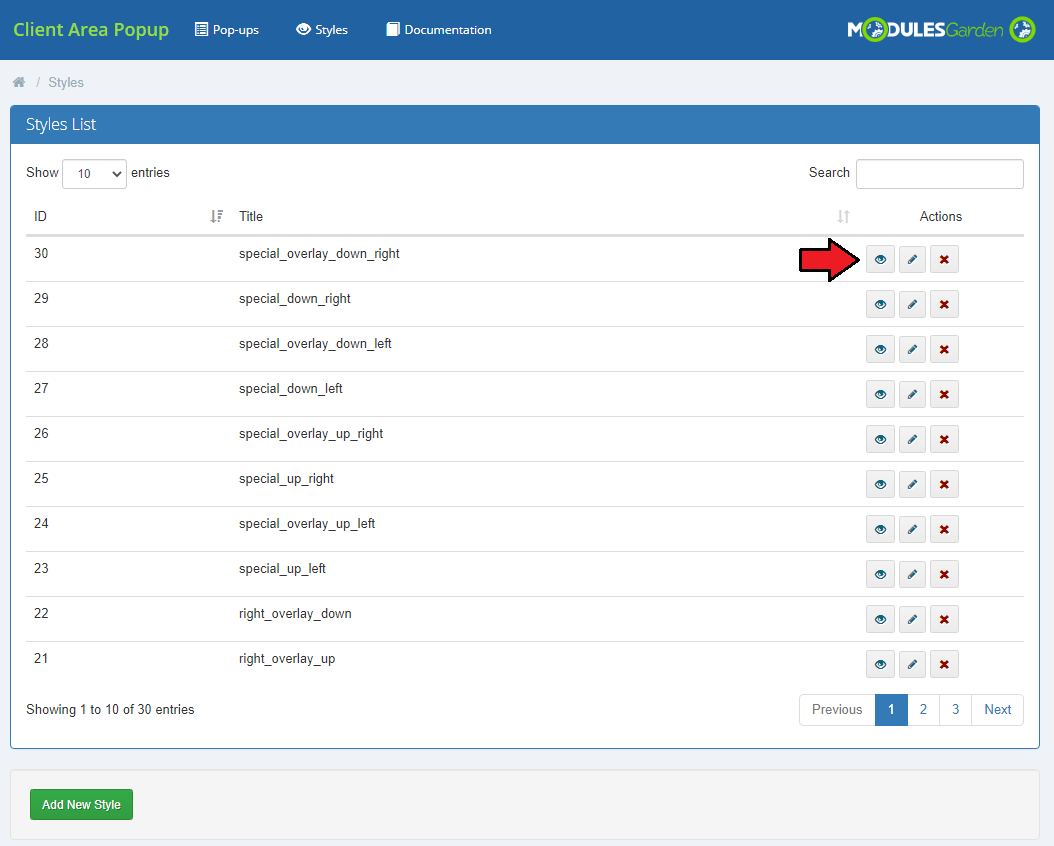Click the Client Area Popup title
Screen dimensions: 1054x846
pos(91,30)
